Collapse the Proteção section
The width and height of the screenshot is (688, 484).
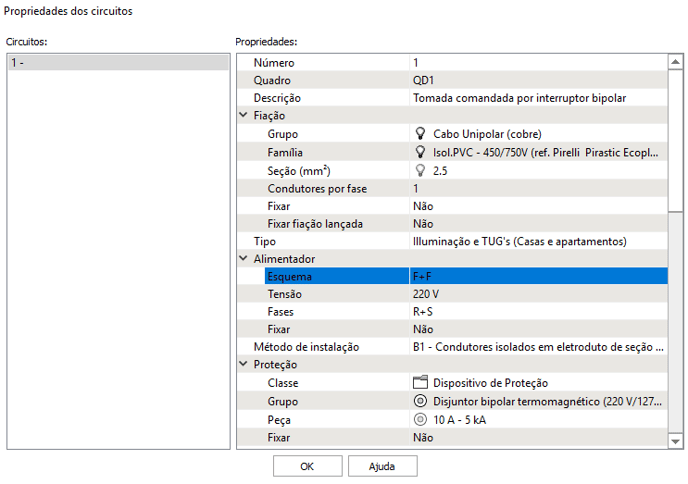243,365
